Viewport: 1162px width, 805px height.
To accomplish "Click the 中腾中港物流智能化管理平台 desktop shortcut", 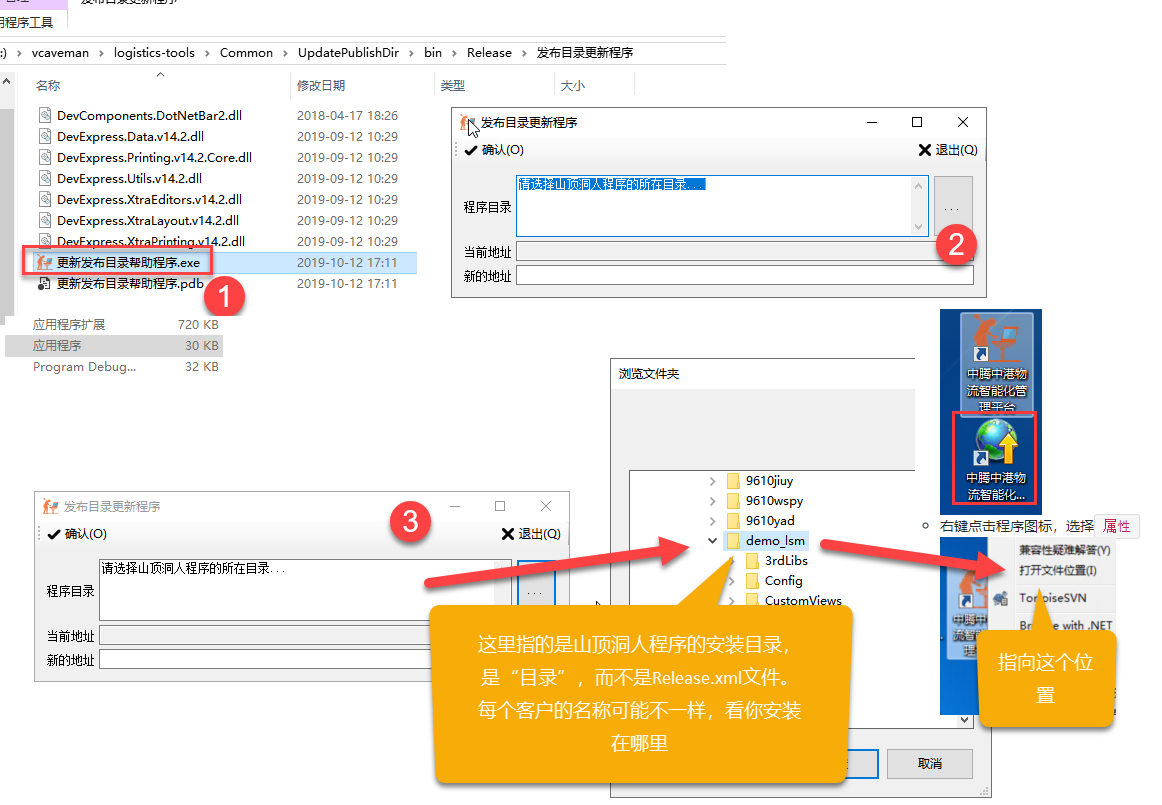I will [x=995, y=362].
